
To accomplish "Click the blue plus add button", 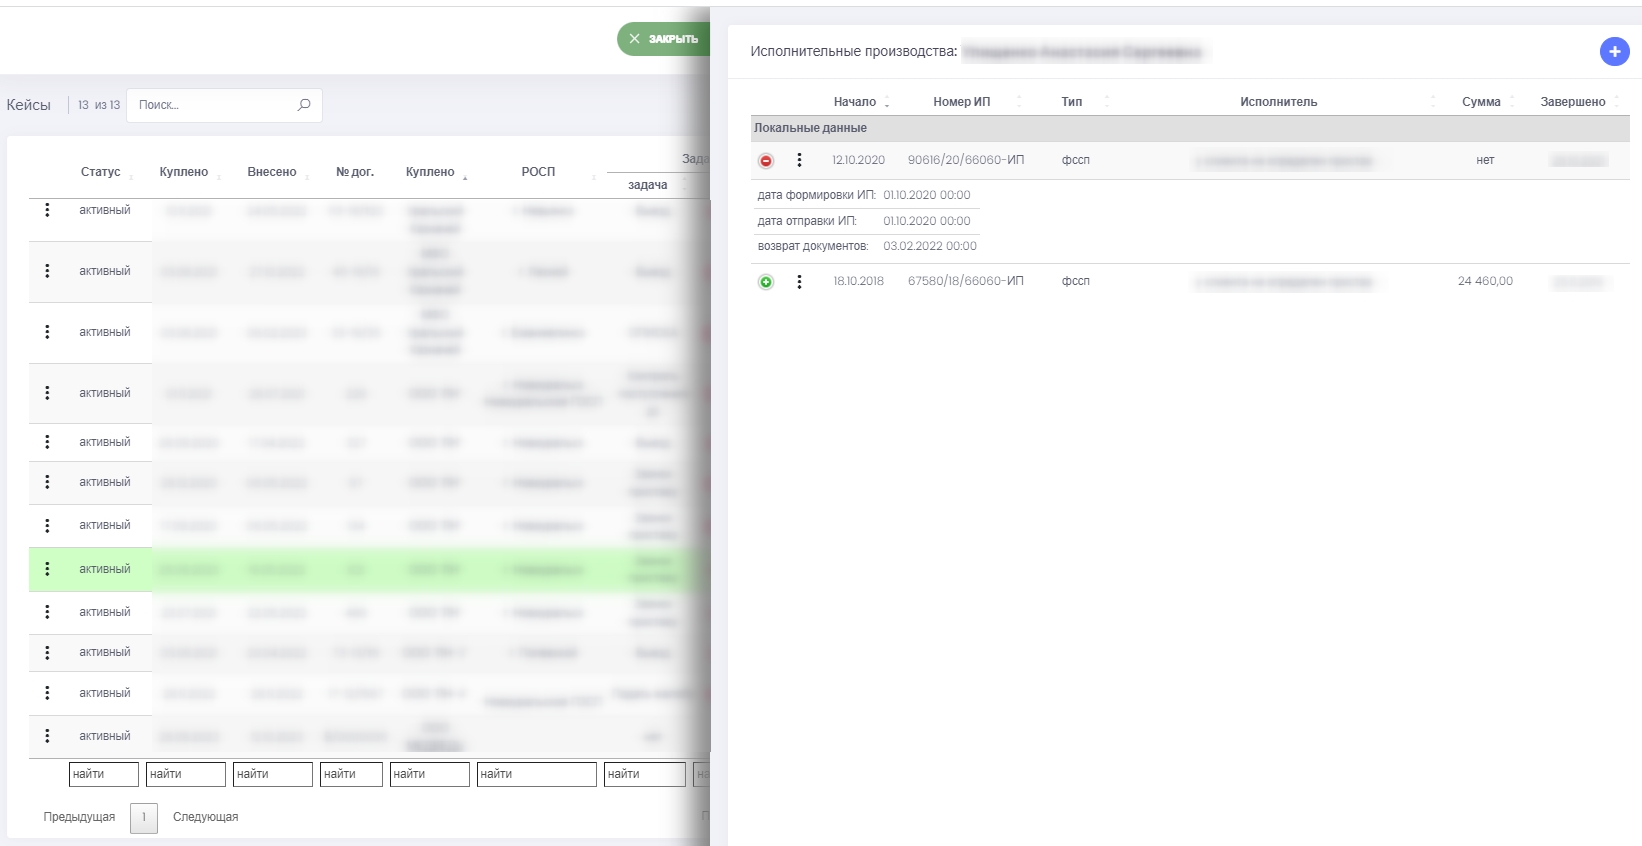I will [1614, 51].
